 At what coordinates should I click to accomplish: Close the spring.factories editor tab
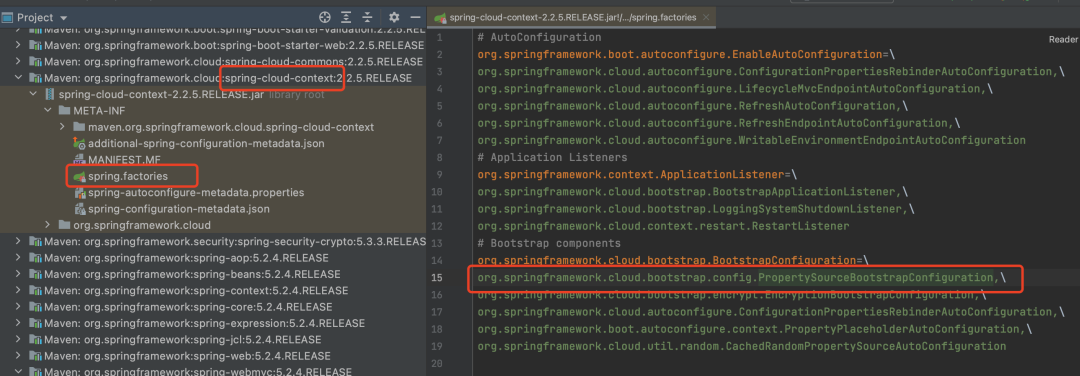click(x=707, y=17)
